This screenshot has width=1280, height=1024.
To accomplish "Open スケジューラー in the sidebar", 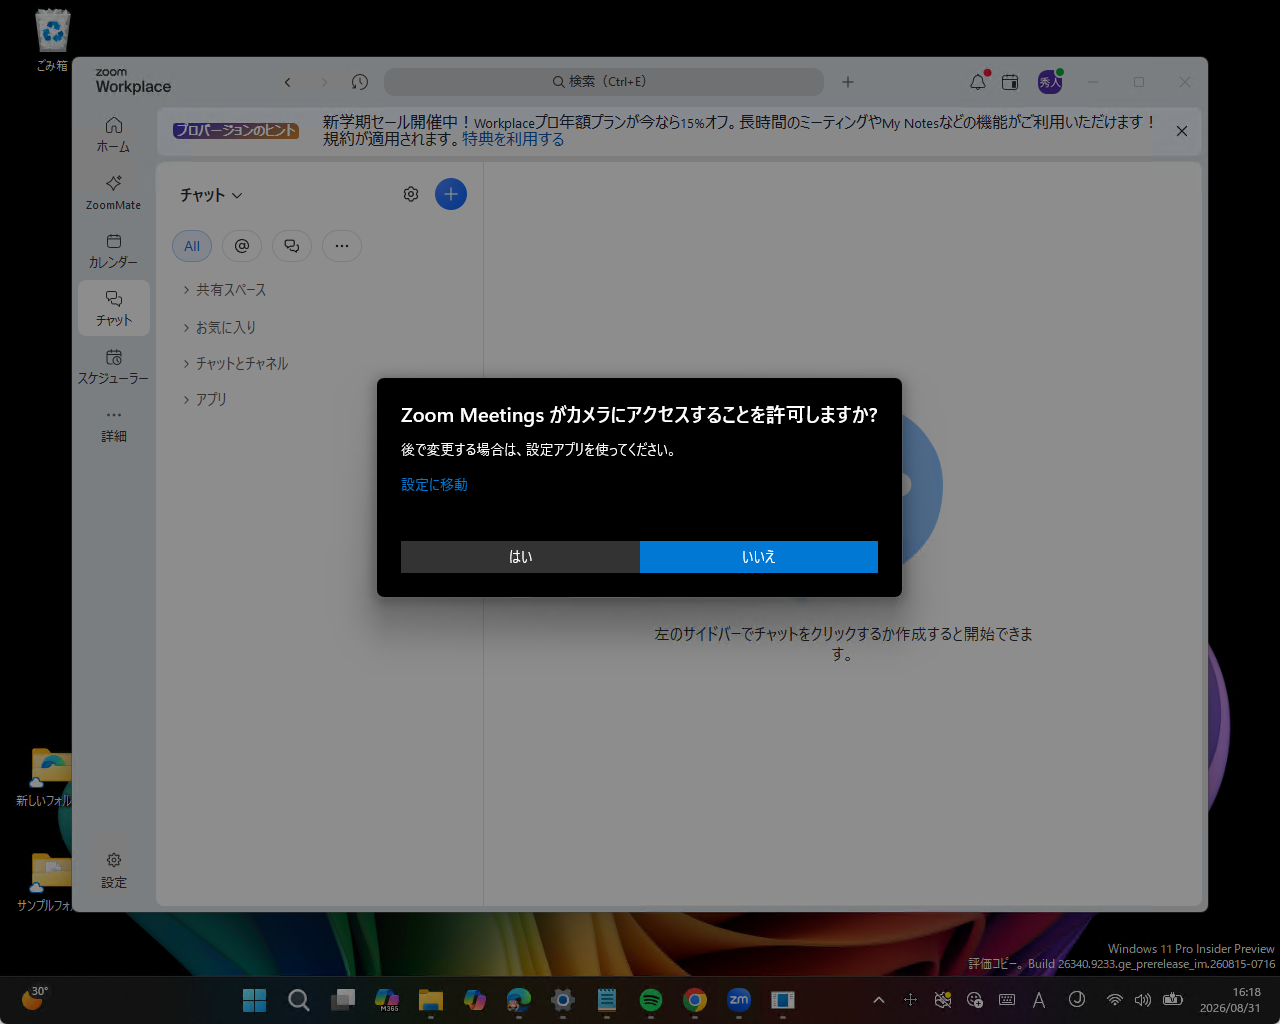I will coord(114,366).
